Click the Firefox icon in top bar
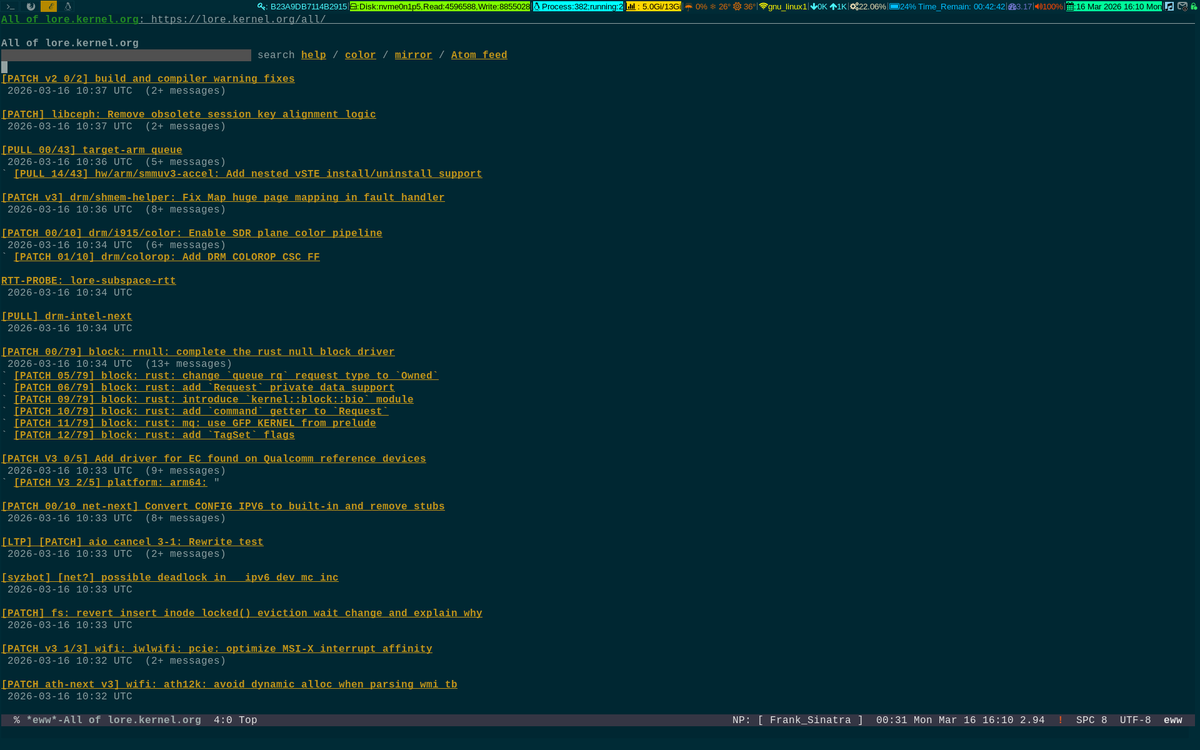 (31, 6)
